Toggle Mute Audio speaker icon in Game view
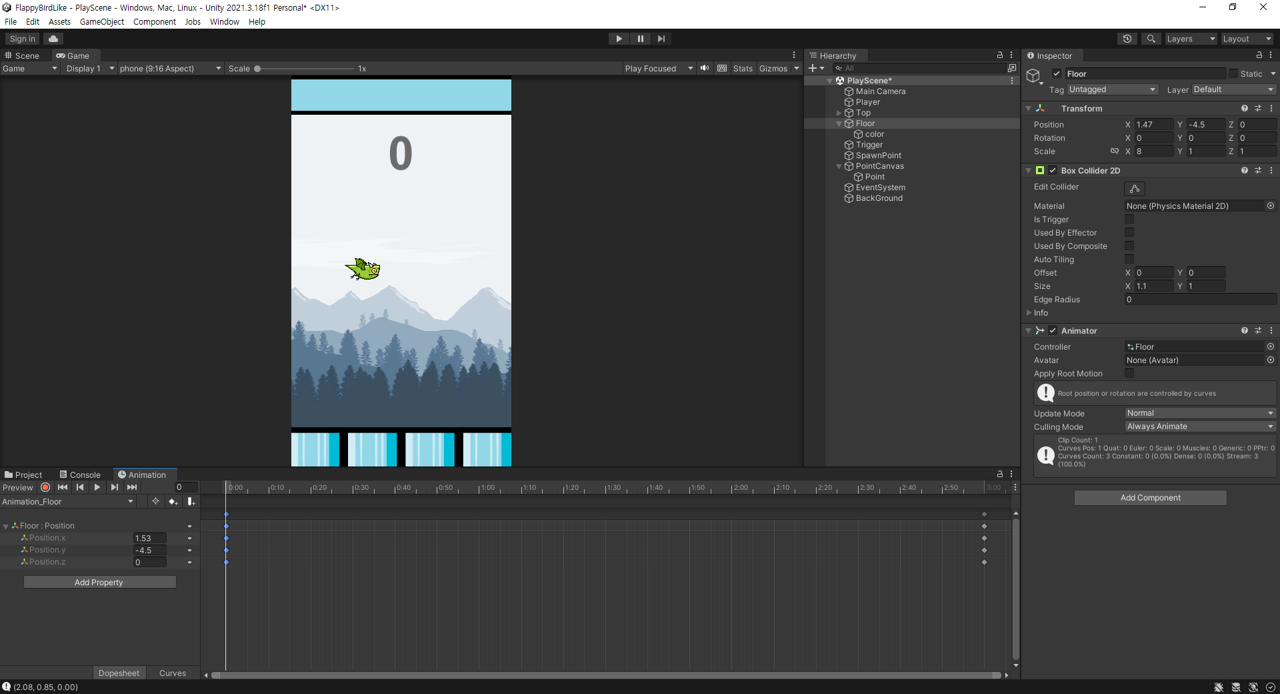Image resolution: width=1280 pixels, height=694 pixels. [704, 69]
